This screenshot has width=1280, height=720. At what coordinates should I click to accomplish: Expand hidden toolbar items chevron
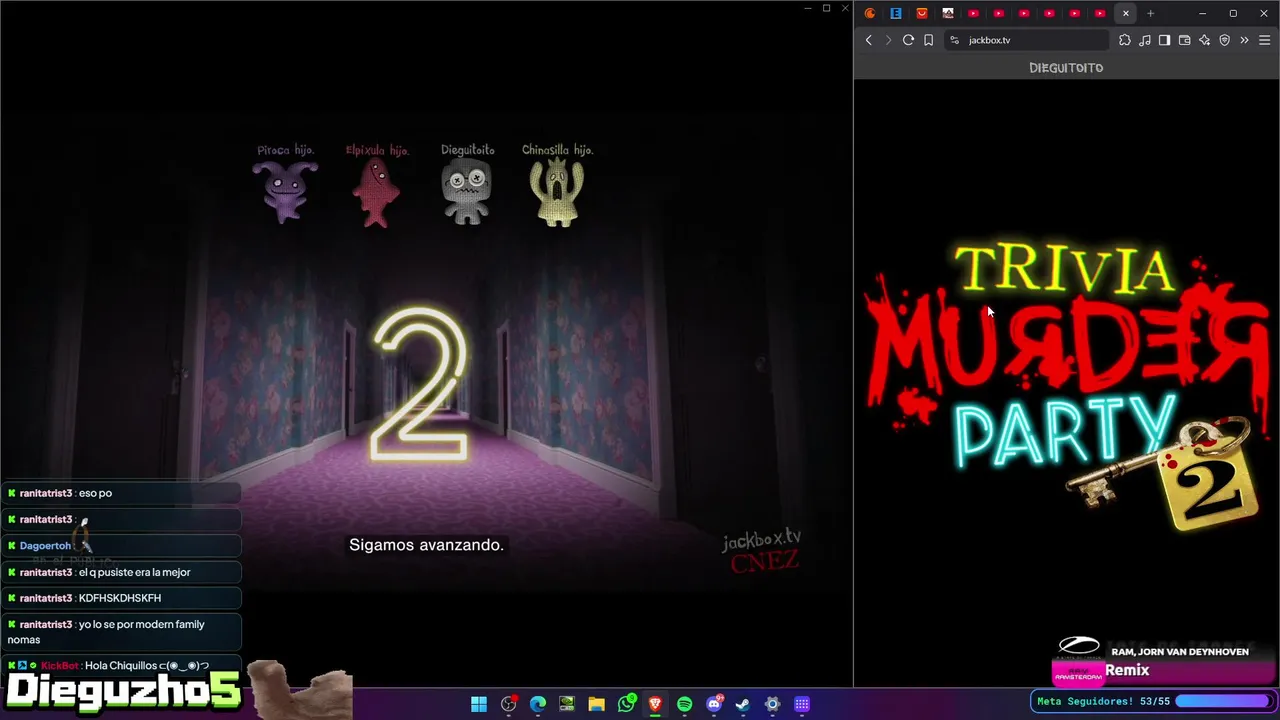point(1245,40)
